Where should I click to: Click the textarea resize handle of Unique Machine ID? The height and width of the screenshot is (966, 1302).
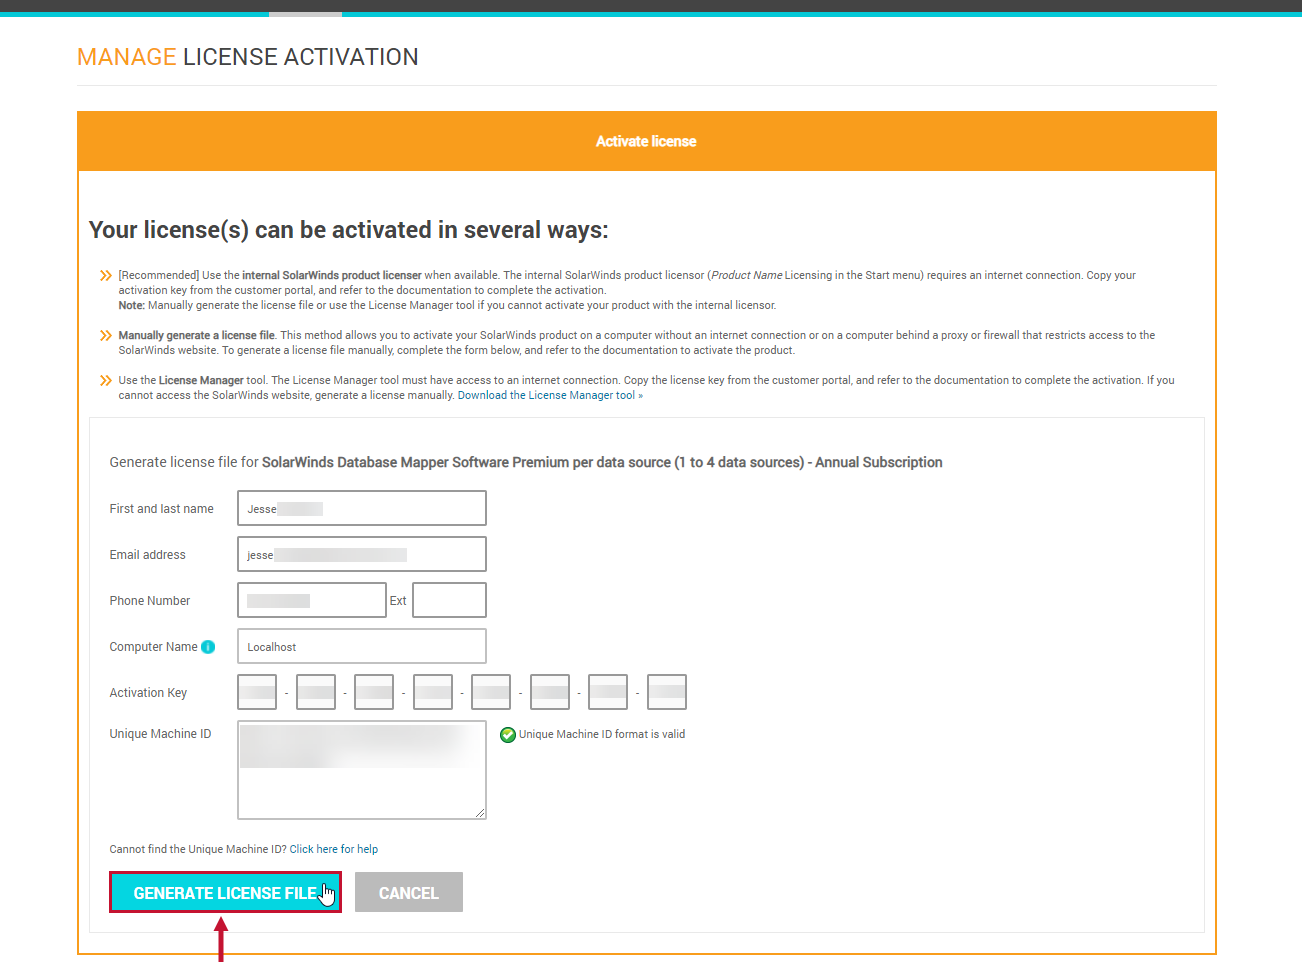point(480,813)
